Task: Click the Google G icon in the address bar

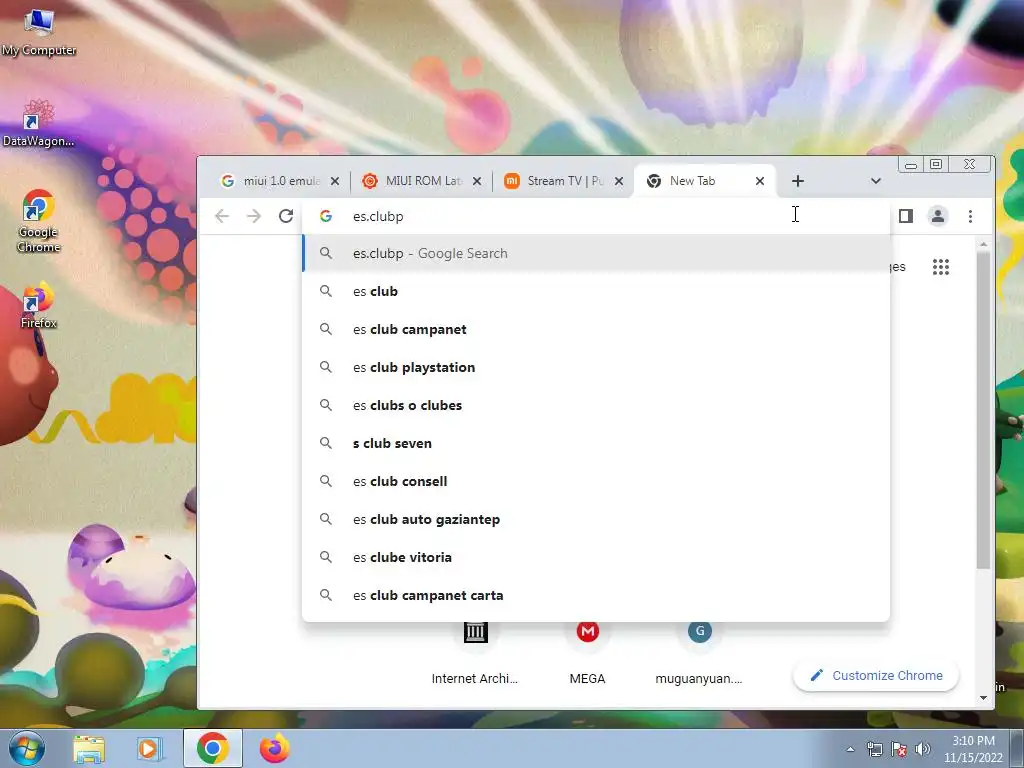Action: (x=326, y=216)
